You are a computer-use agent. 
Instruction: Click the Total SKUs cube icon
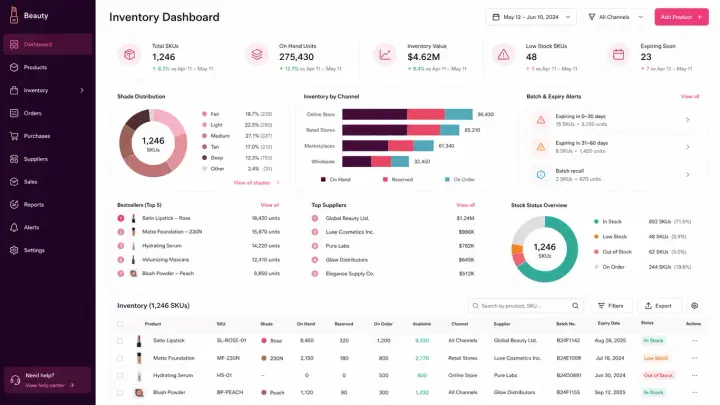point(129,55)
